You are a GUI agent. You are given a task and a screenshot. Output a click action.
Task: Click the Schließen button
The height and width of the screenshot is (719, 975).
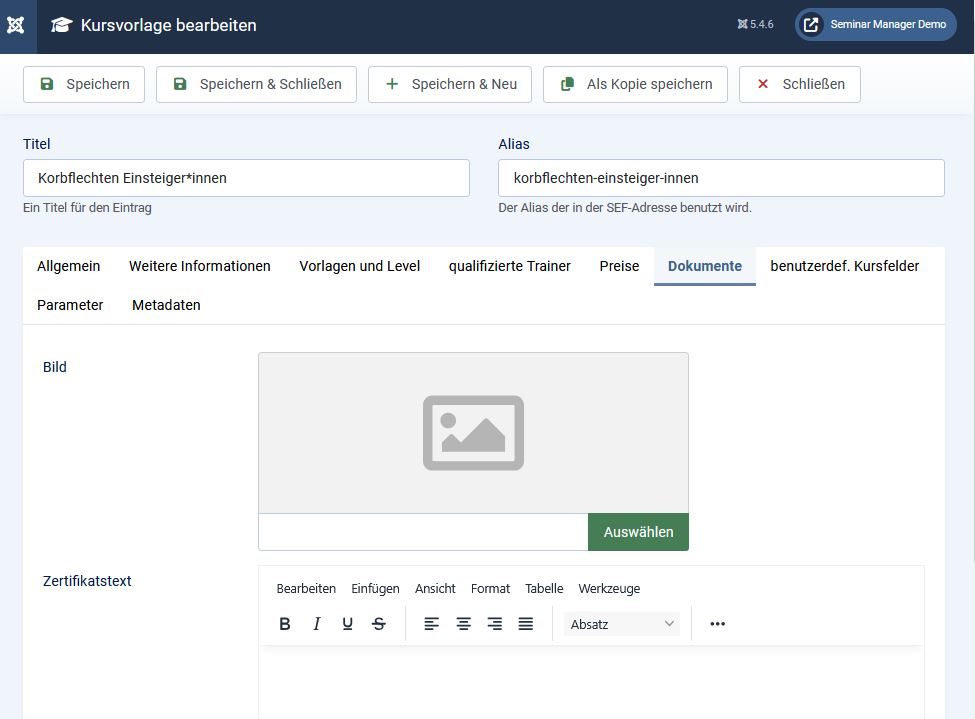[x=800, y=84]
